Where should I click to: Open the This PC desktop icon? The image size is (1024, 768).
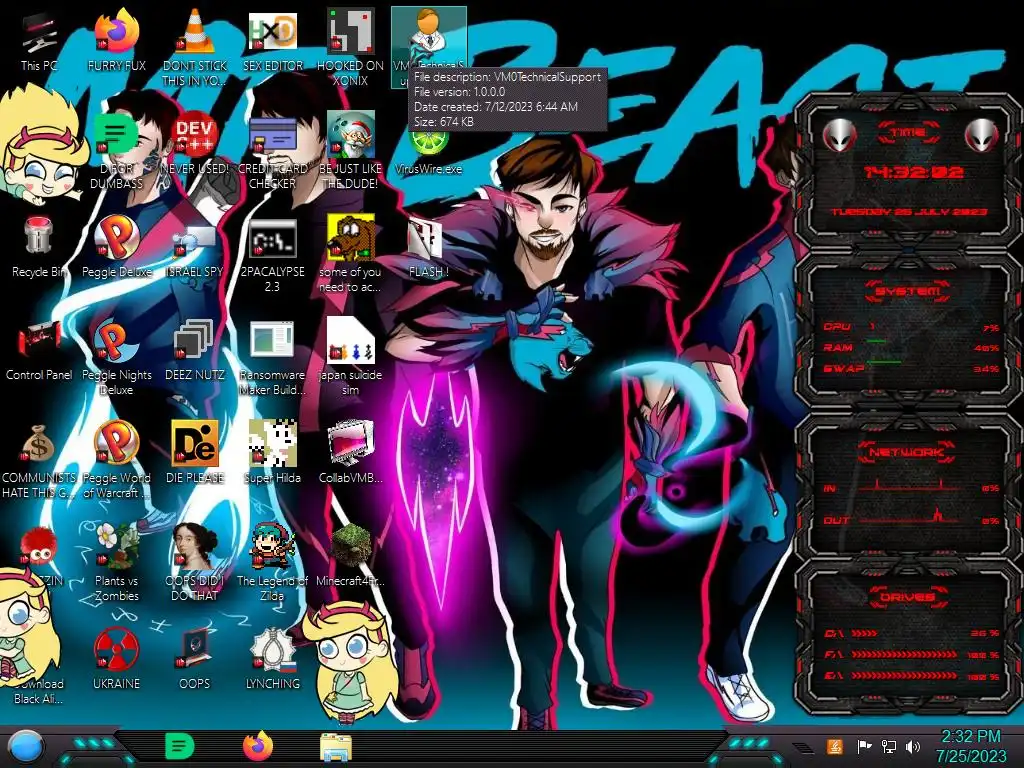tap(39, 40)
